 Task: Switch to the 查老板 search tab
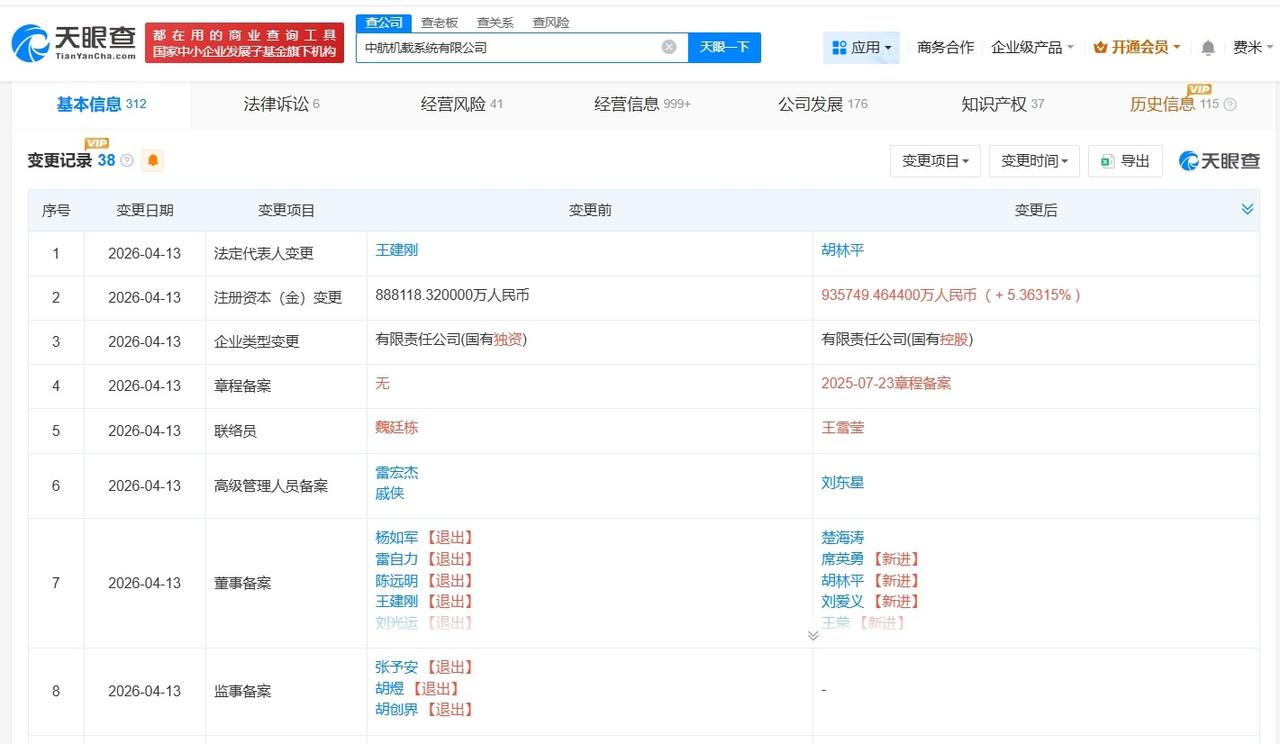[x=440, y=21]
